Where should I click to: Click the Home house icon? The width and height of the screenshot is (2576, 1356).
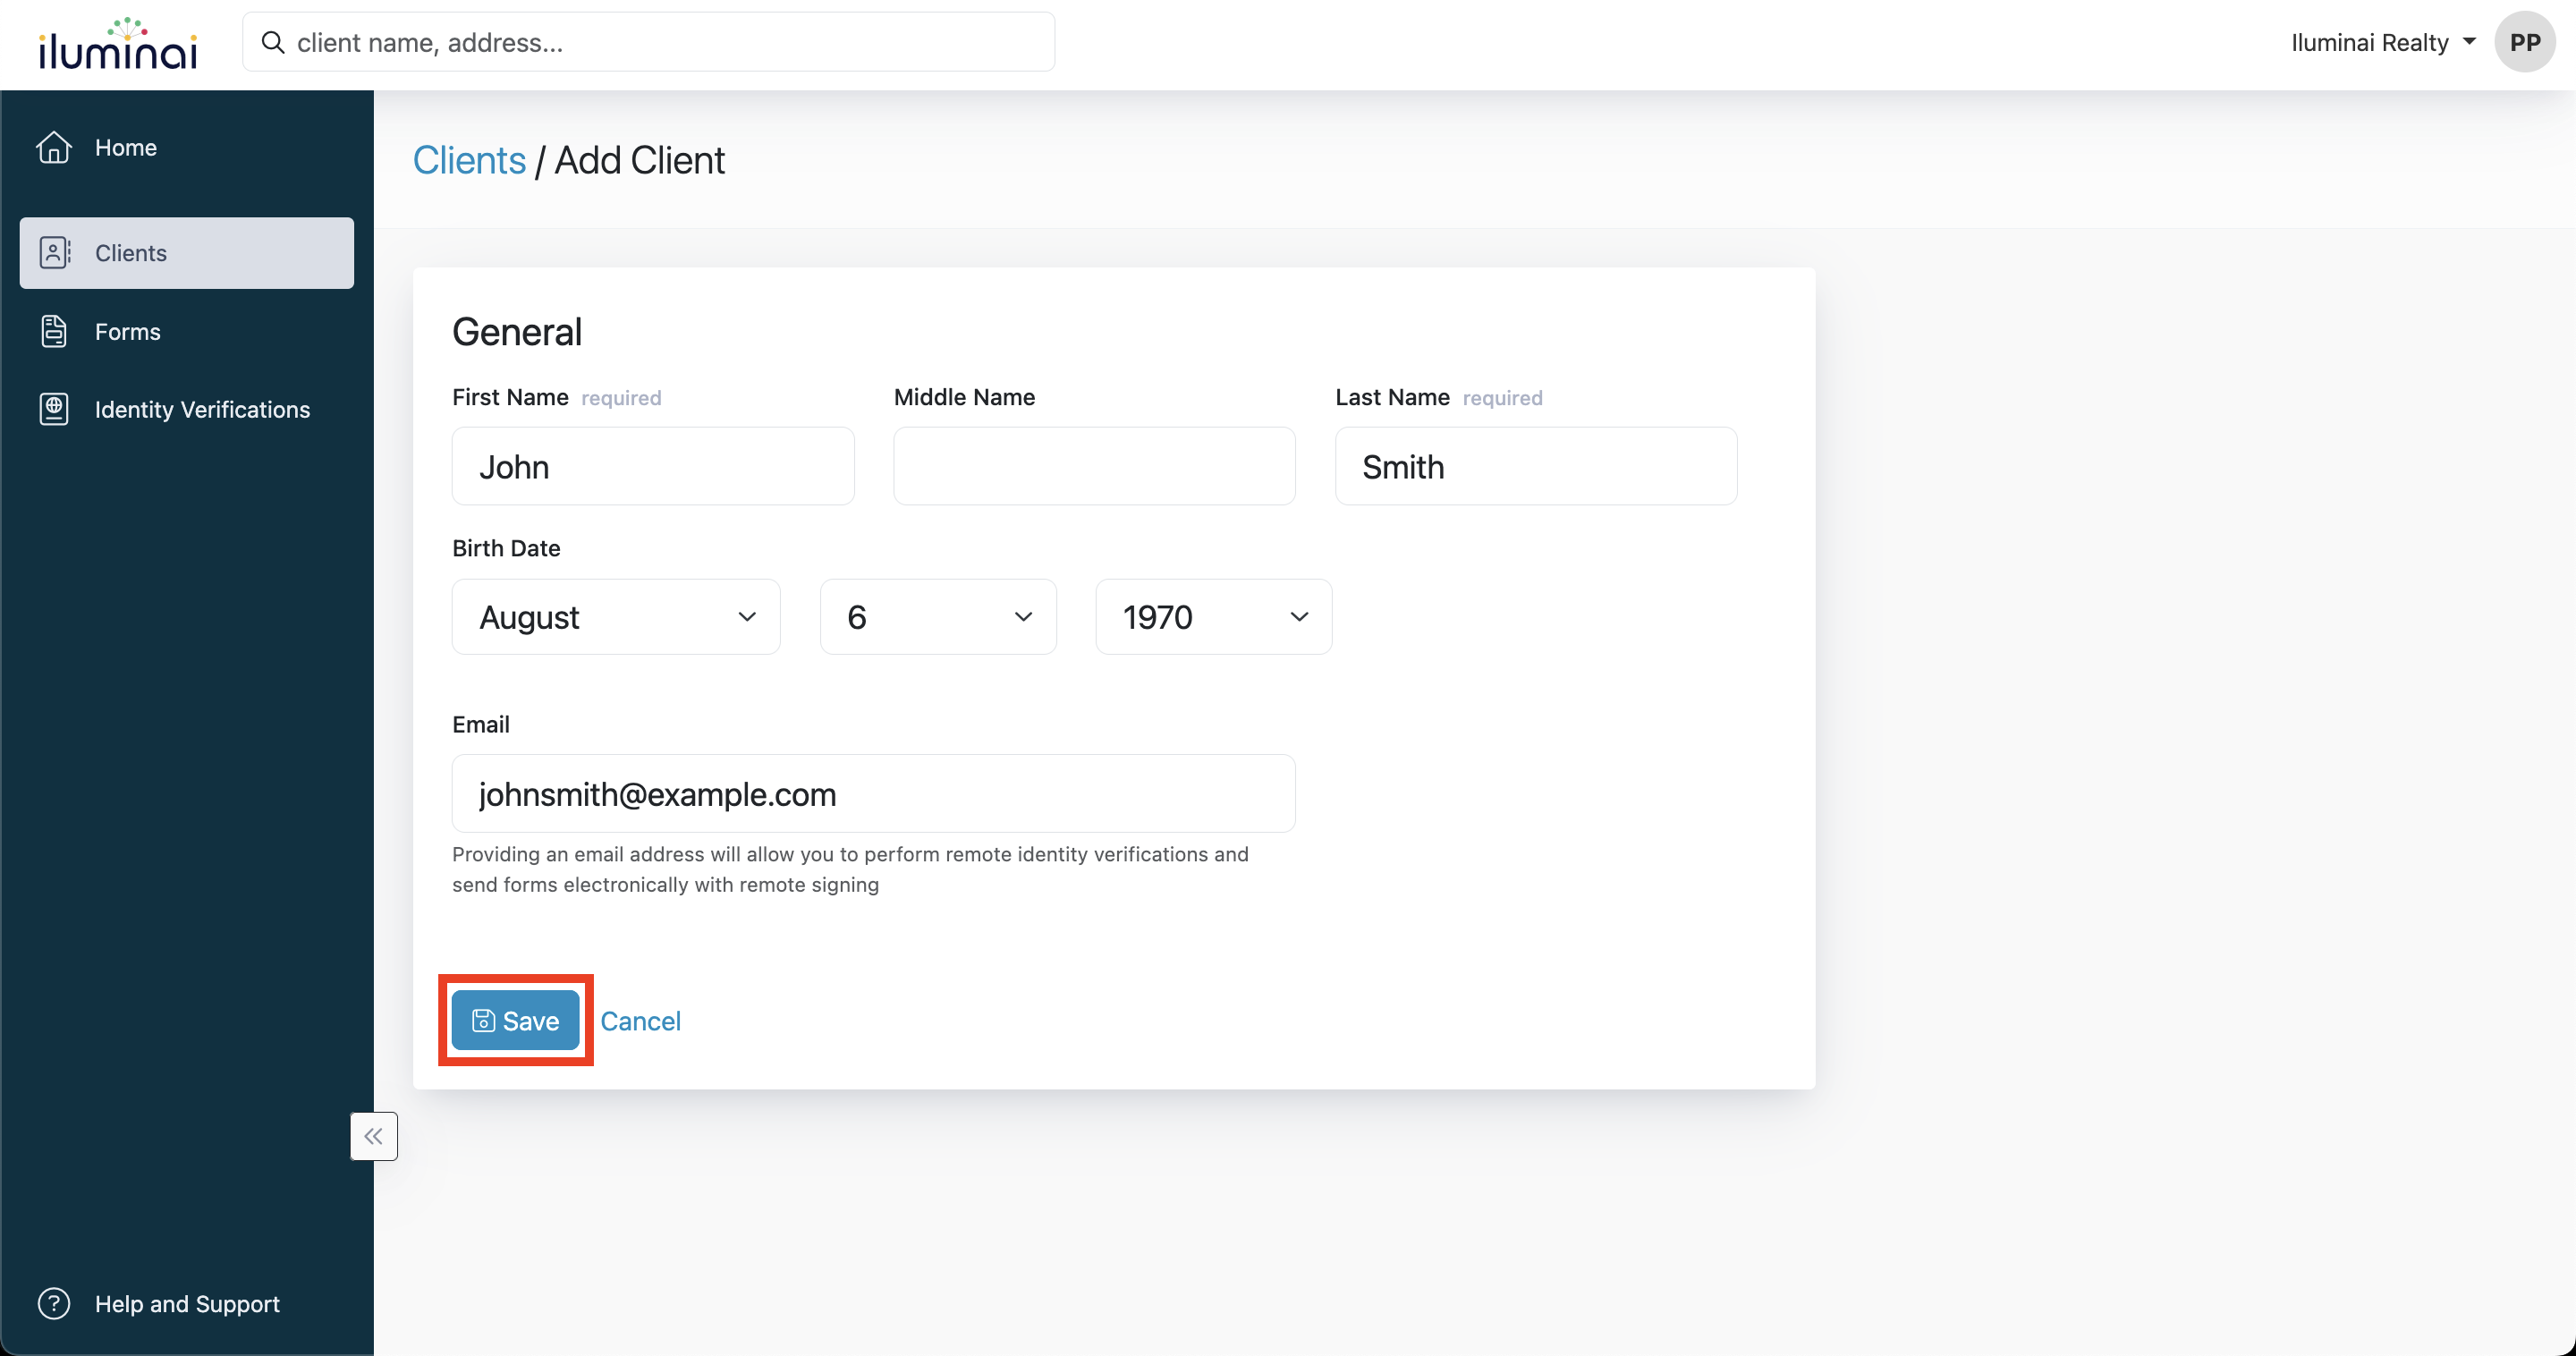pyautogui.click(x=54, y=148)
